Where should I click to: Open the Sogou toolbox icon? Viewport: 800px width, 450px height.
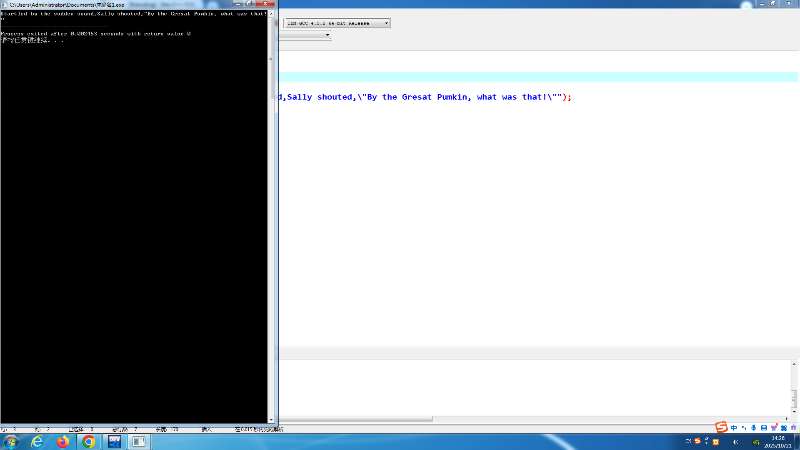point(784,428)
